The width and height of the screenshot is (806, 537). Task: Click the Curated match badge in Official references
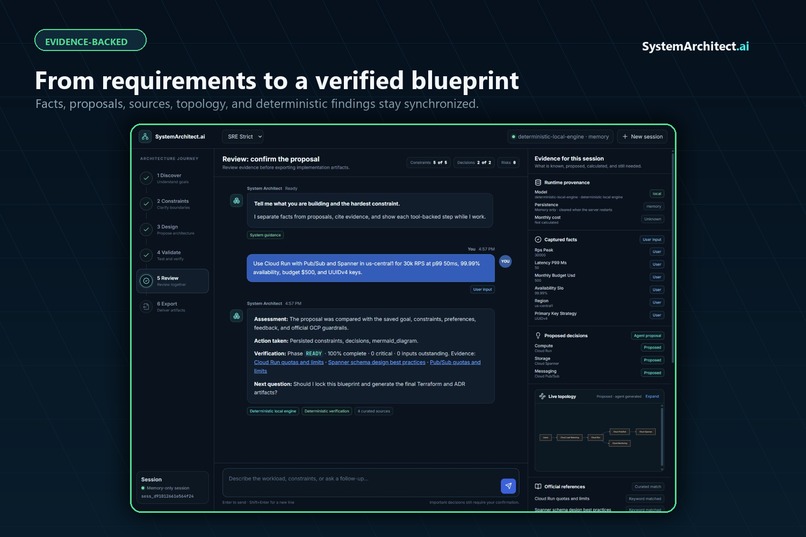[x=648, y=487]
